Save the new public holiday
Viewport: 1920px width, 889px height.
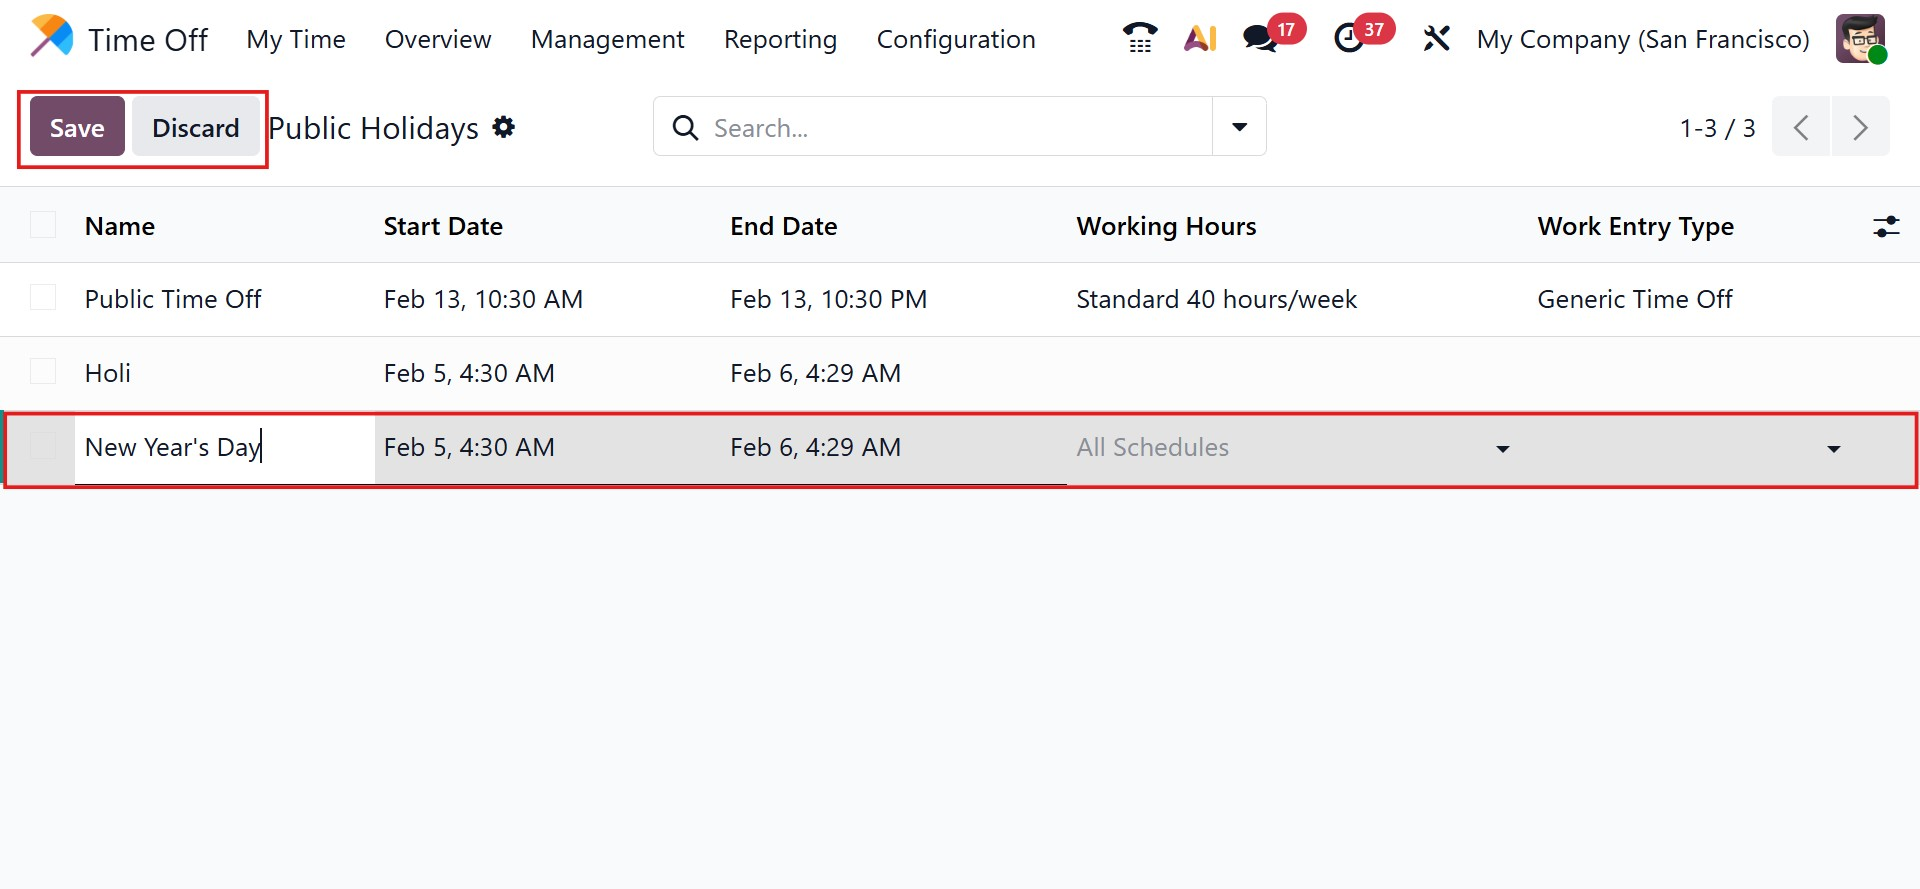[77, 127]
